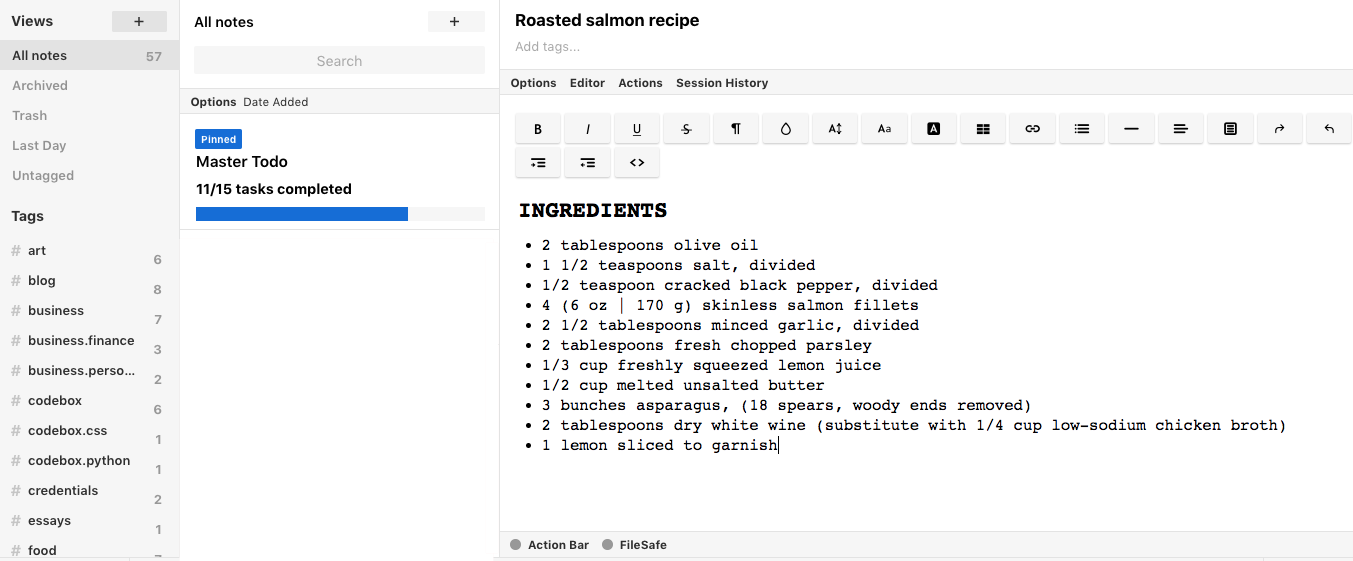
Task: Insert a hyperlink
Action: 1032,129
